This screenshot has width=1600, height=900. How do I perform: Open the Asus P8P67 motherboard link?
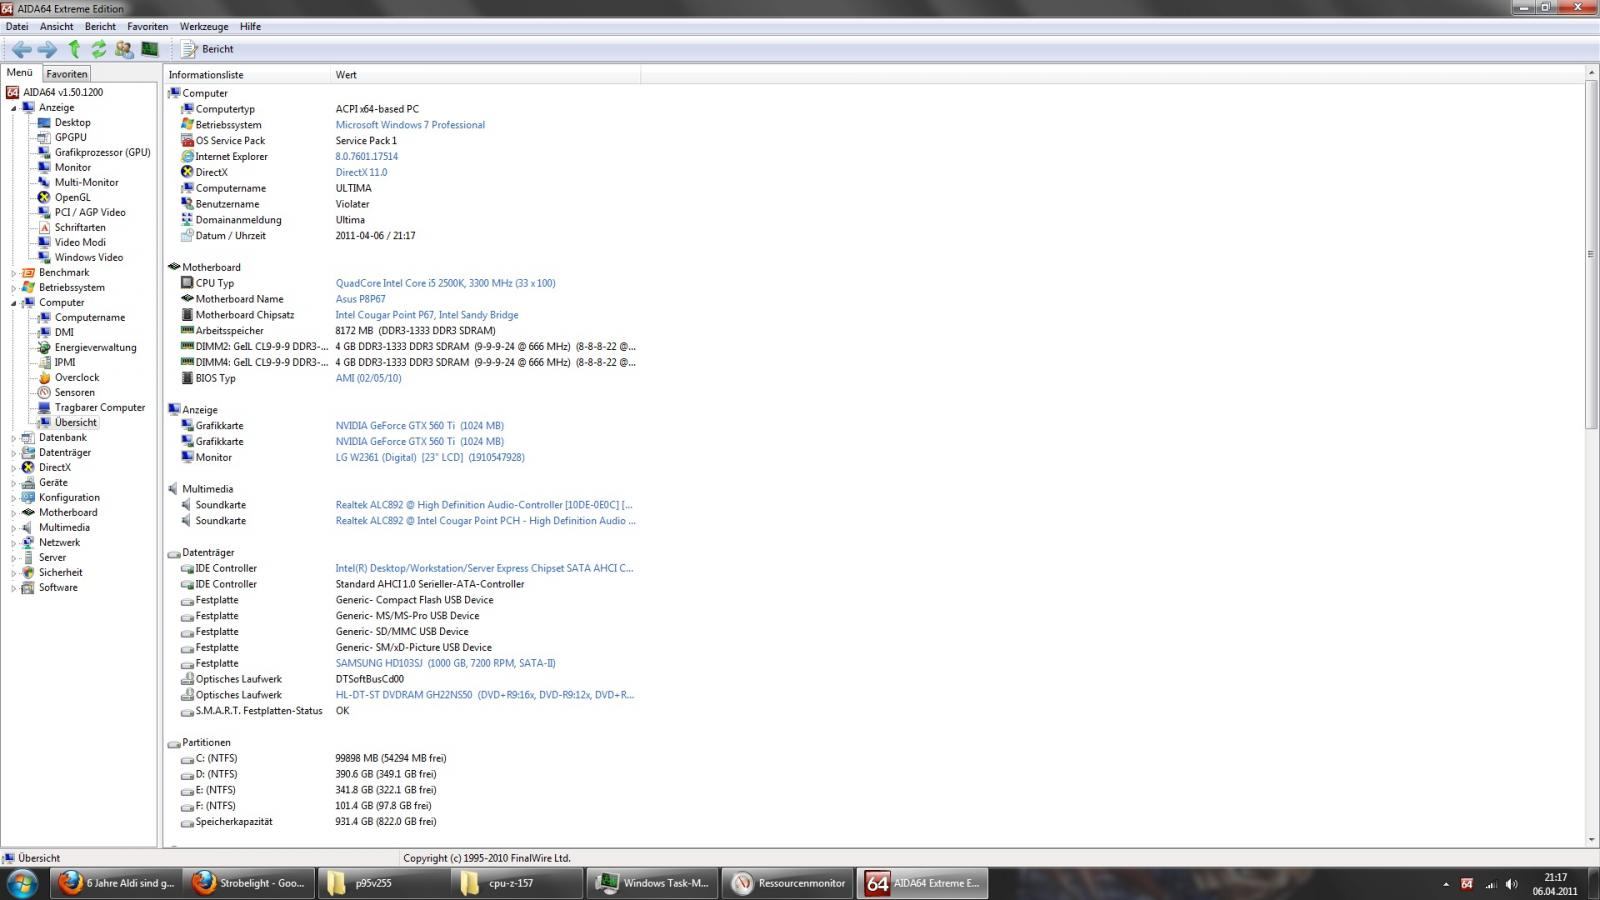pyautogui.click(x=360, y=299)
